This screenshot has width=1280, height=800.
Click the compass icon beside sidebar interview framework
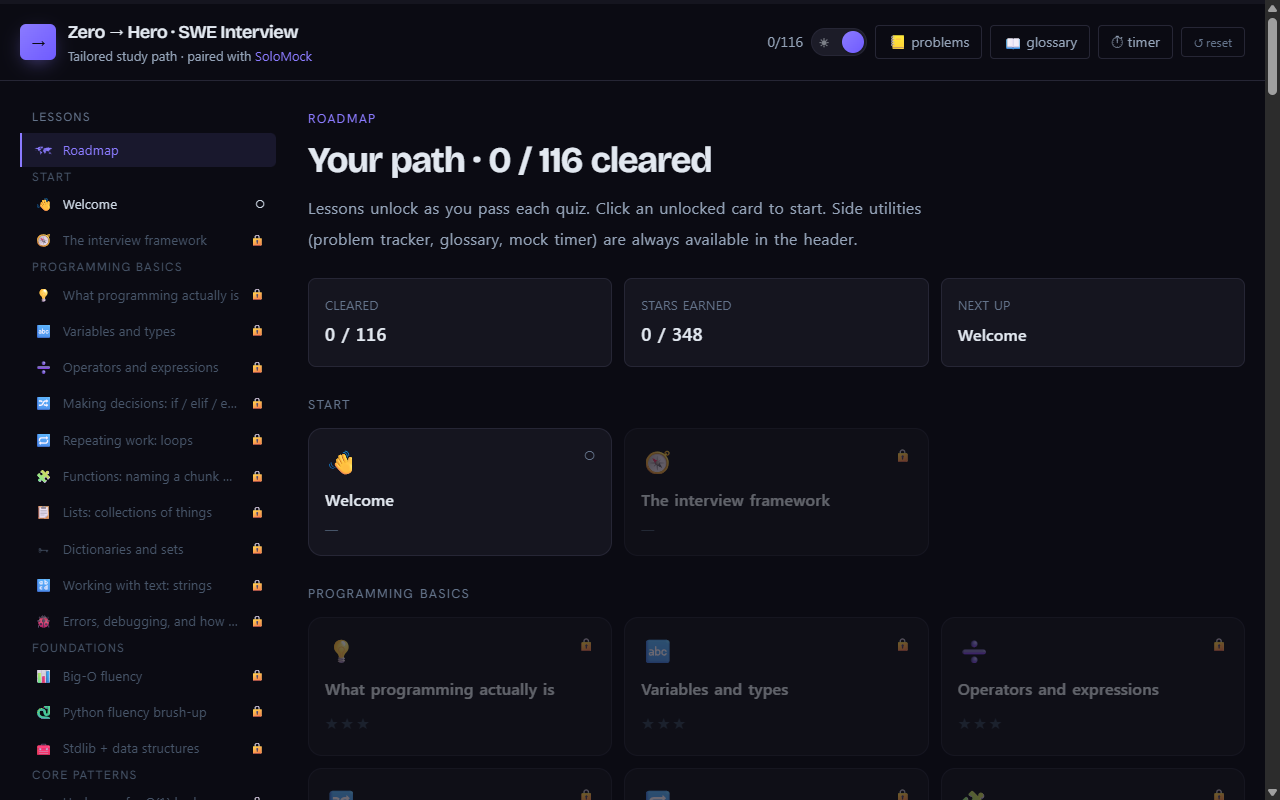tap(43, 240)
